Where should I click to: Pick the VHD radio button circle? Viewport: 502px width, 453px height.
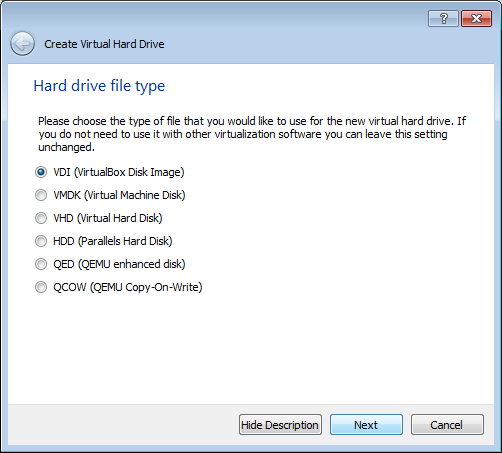(41, 218)
